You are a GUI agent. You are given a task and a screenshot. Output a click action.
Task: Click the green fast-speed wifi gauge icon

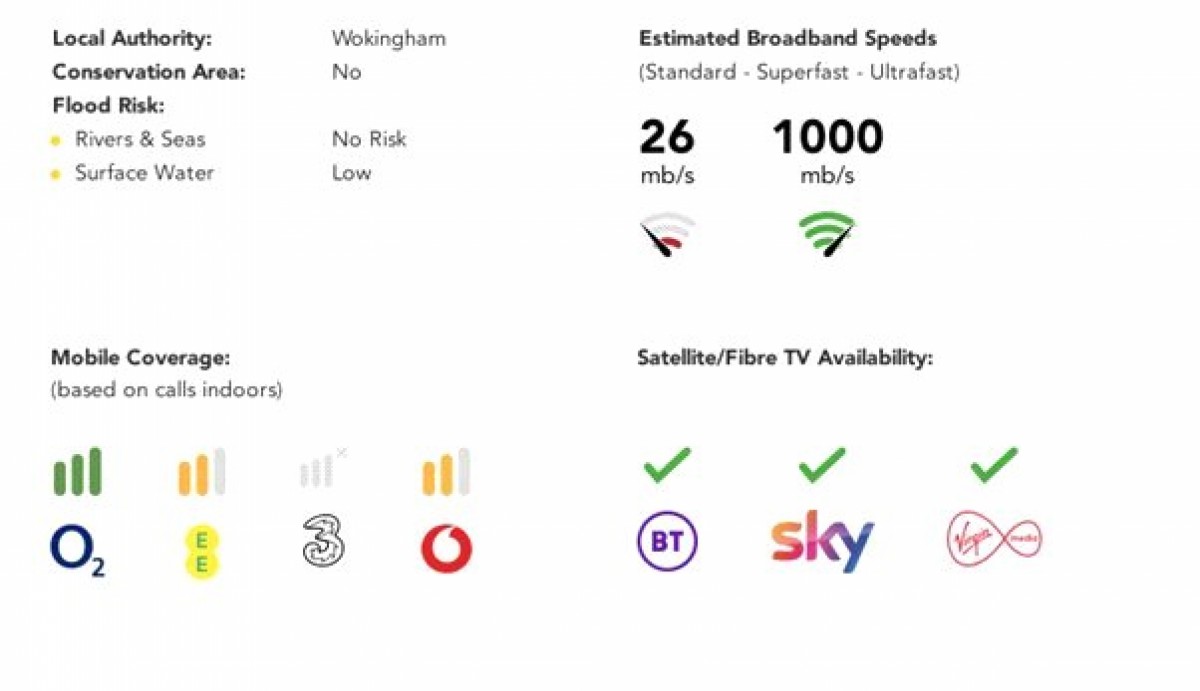point(827,234)
